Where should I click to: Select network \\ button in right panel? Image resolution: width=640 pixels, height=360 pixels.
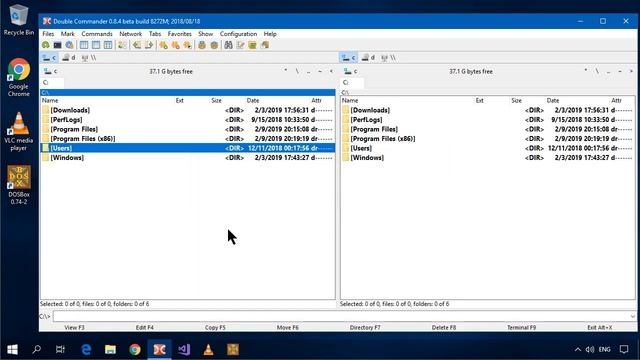388,58
